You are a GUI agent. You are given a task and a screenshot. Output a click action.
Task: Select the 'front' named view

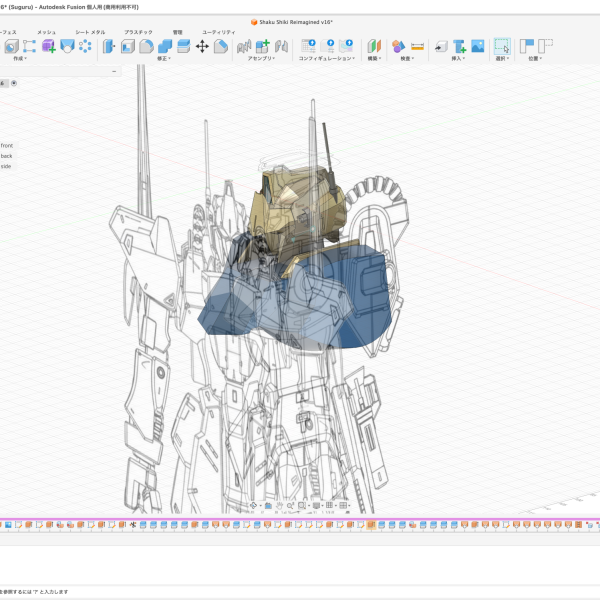point(7,145)
